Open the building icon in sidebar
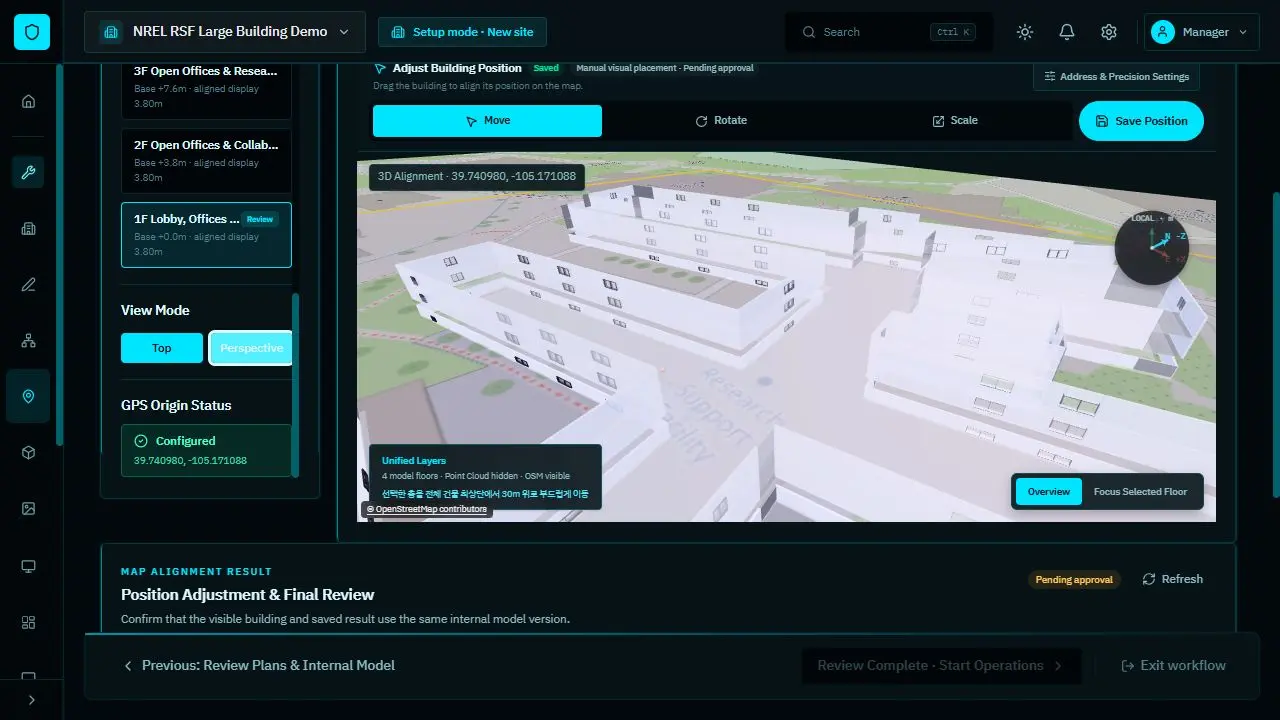 point(28,229)
